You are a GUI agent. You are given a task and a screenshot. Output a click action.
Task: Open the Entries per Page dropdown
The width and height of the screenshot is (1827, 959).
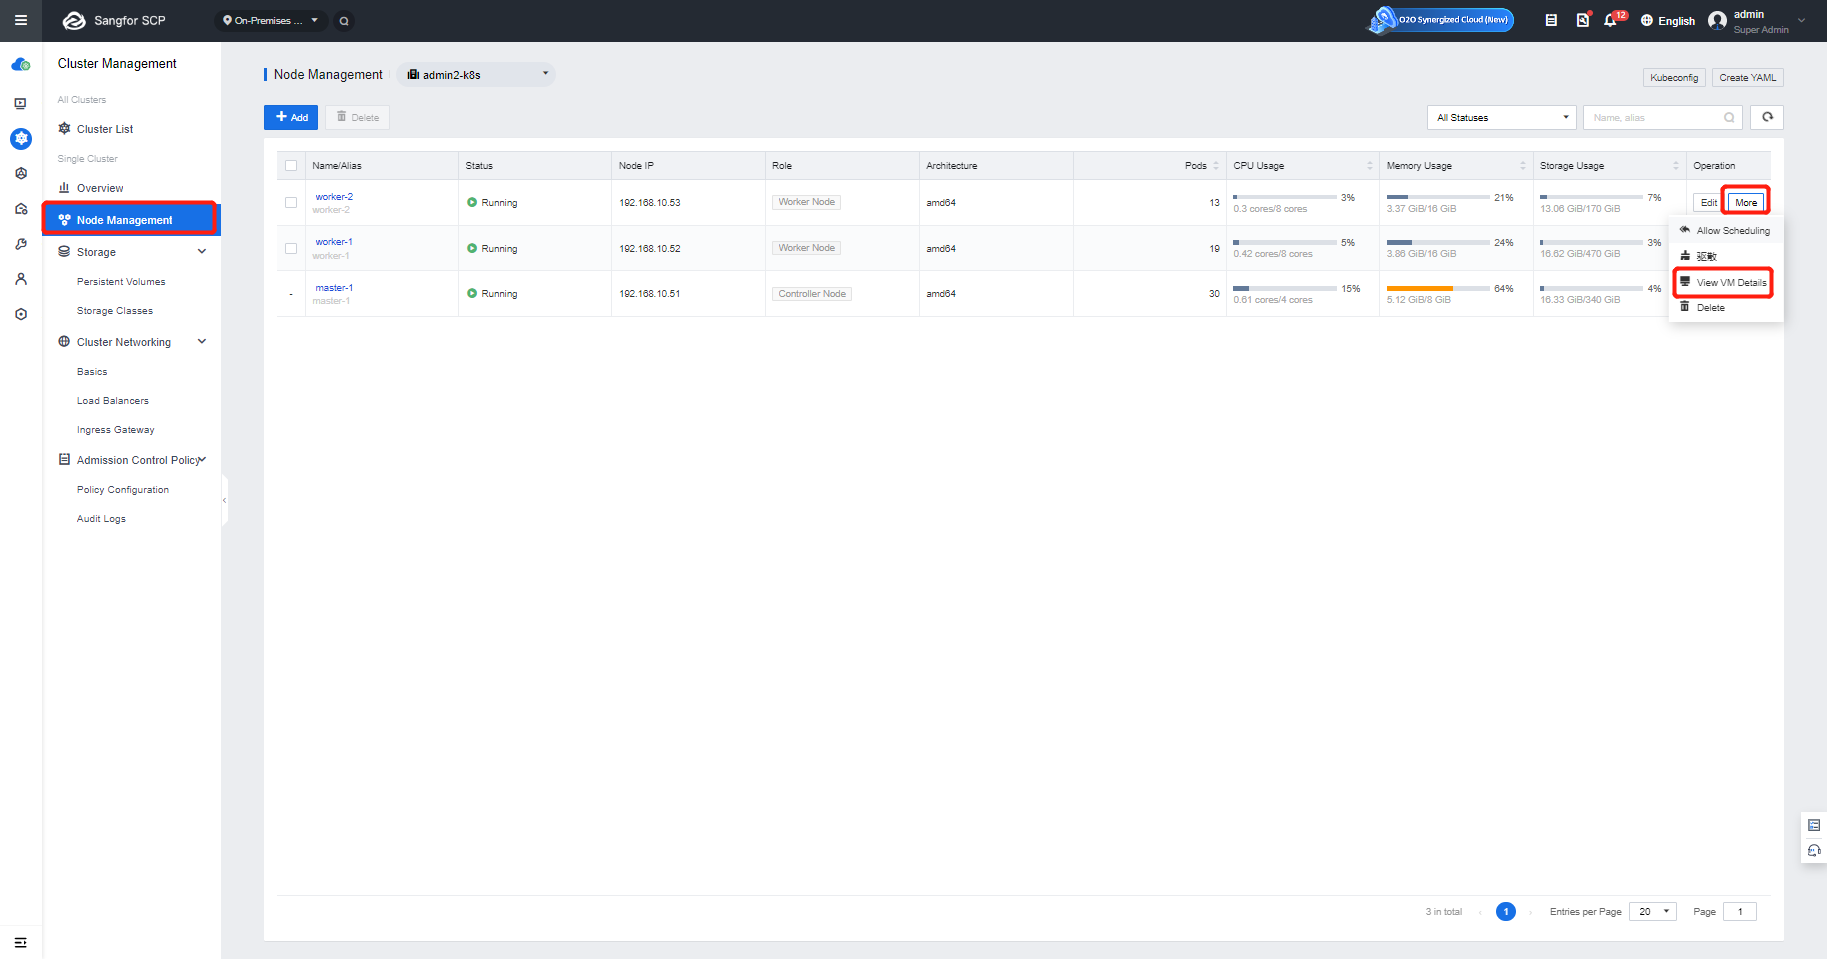1652,912
